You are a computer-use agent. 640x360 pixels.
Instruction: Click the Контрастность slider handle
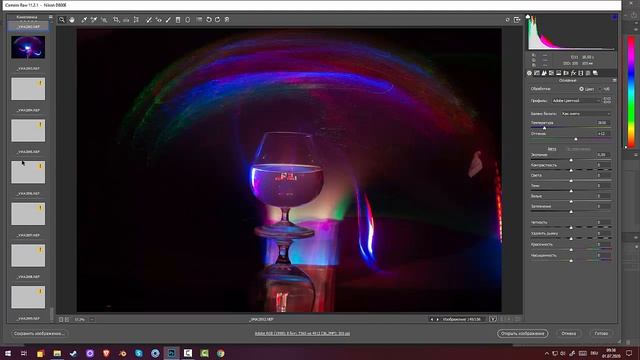pos(571,170)
